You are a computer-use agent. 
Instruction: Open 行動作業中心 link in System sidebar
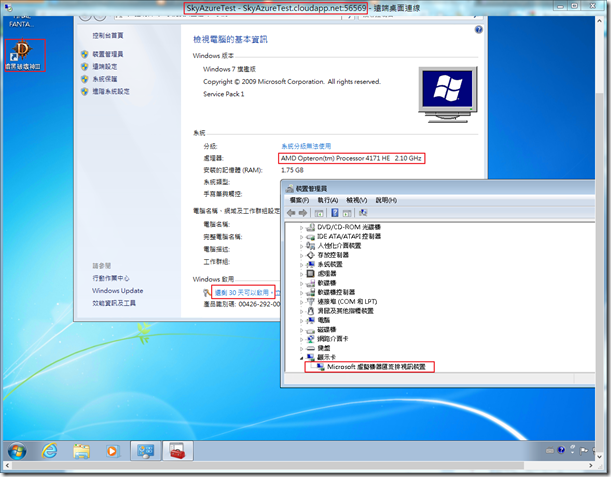(x=111, y=278)
